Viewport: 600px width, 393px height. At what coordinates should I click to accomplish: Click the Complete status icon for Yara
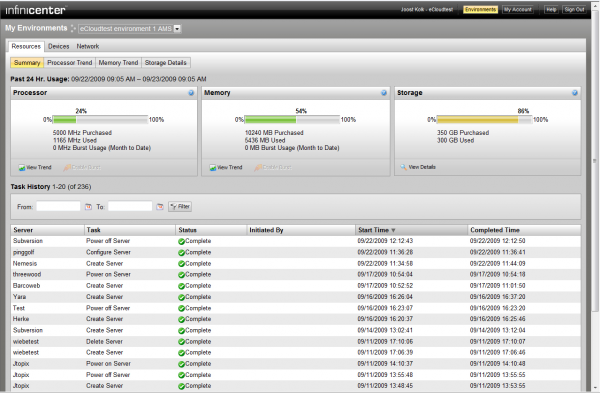click(x=181, y=297)
